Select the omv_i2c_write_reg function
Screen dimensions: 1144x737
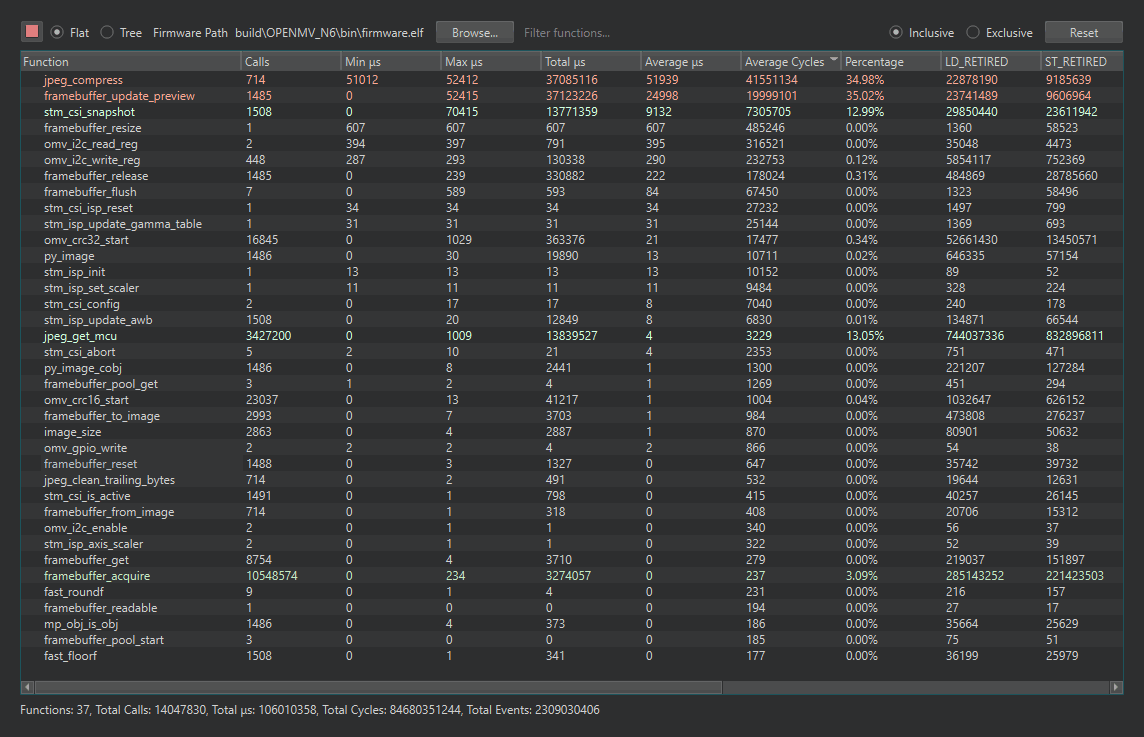(572, 160)
